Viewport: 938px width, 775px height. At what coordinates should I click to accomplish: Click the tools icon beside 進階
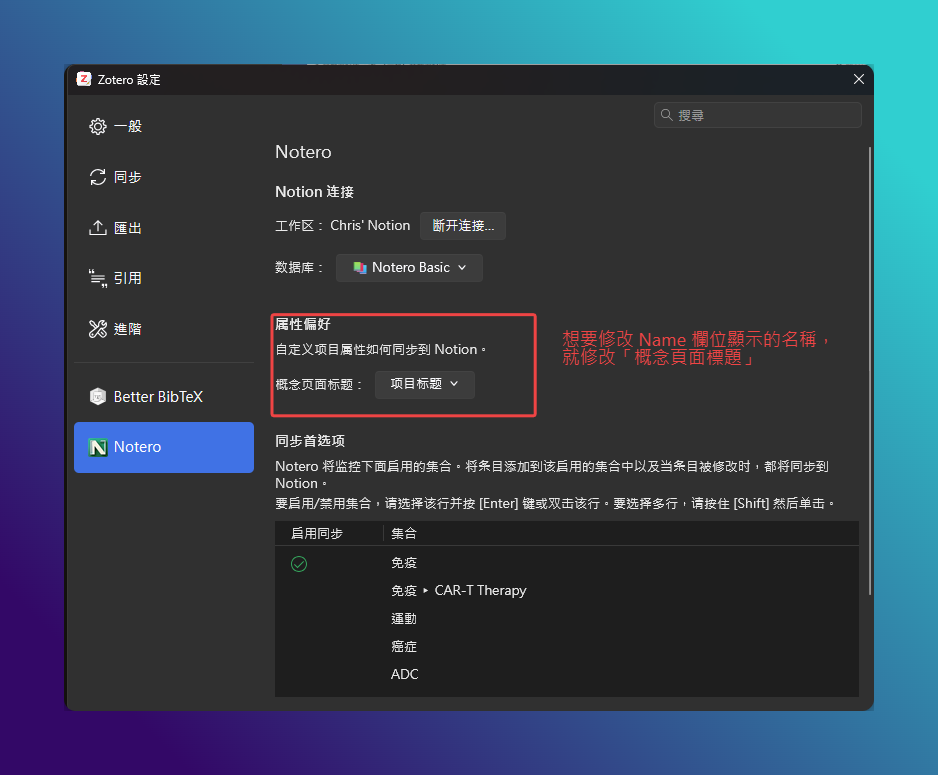click(98, 329)
